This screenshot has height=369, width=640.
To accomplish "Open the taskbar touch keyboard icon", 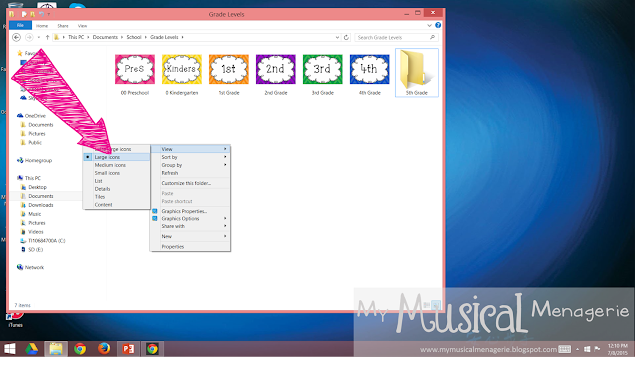I will tap(564, 349).
